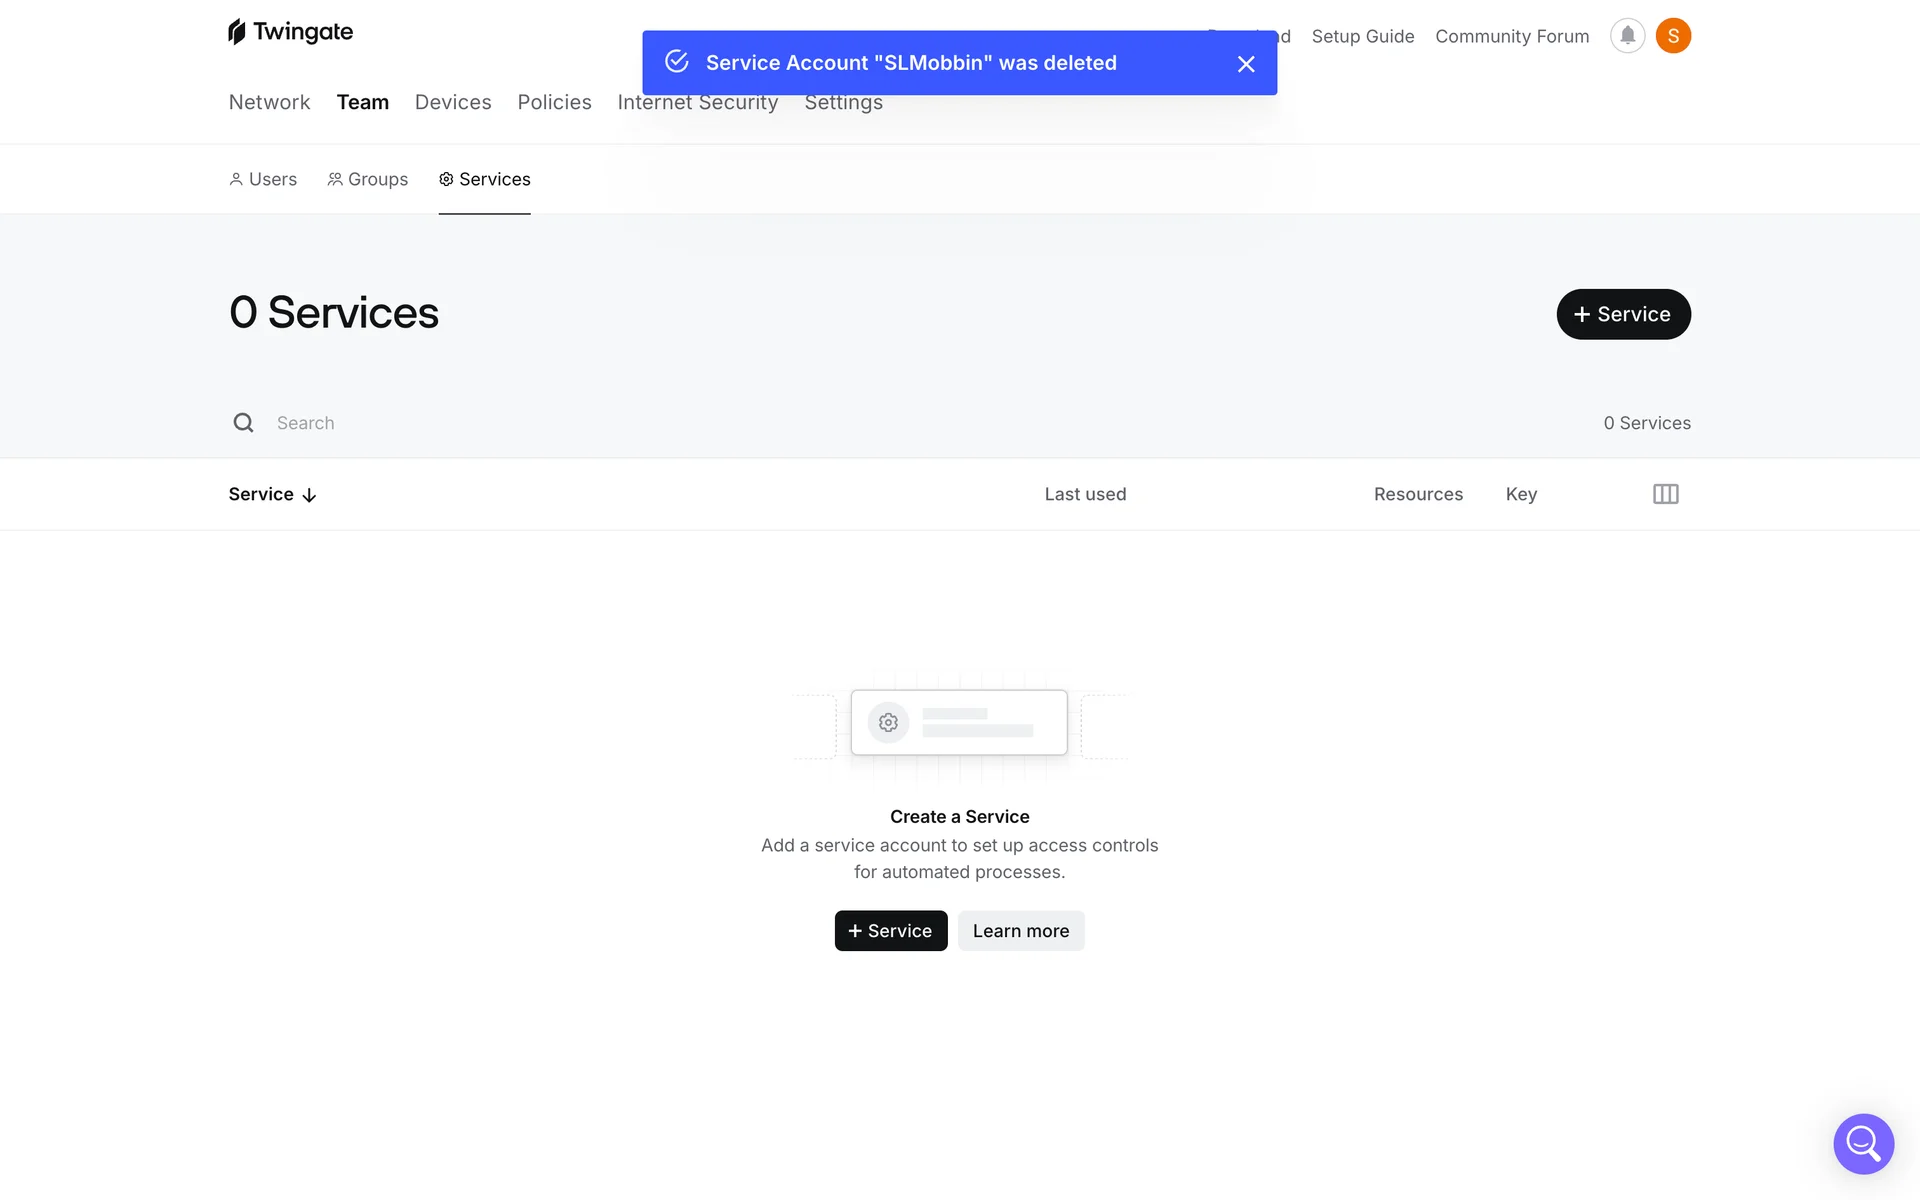Open the Policies section
The width and height of the screenshot is (1920, 1200).
tap(554, 102)
